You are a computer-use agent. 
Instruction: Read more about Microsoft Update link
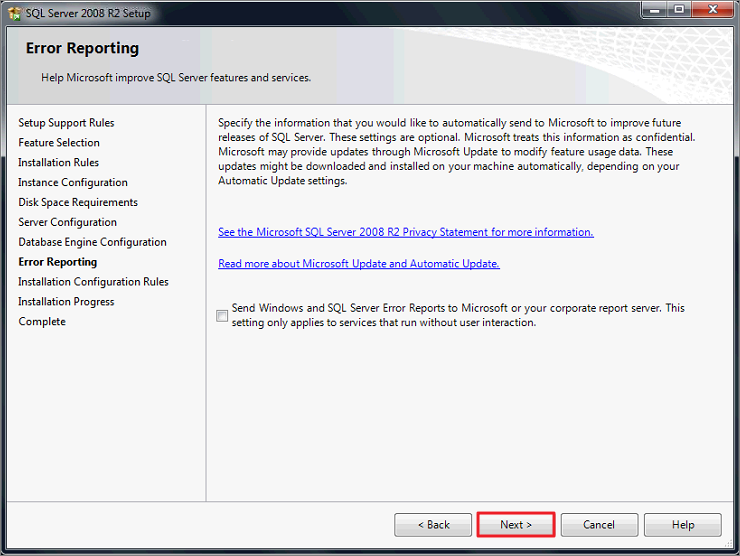pos(359,263)
